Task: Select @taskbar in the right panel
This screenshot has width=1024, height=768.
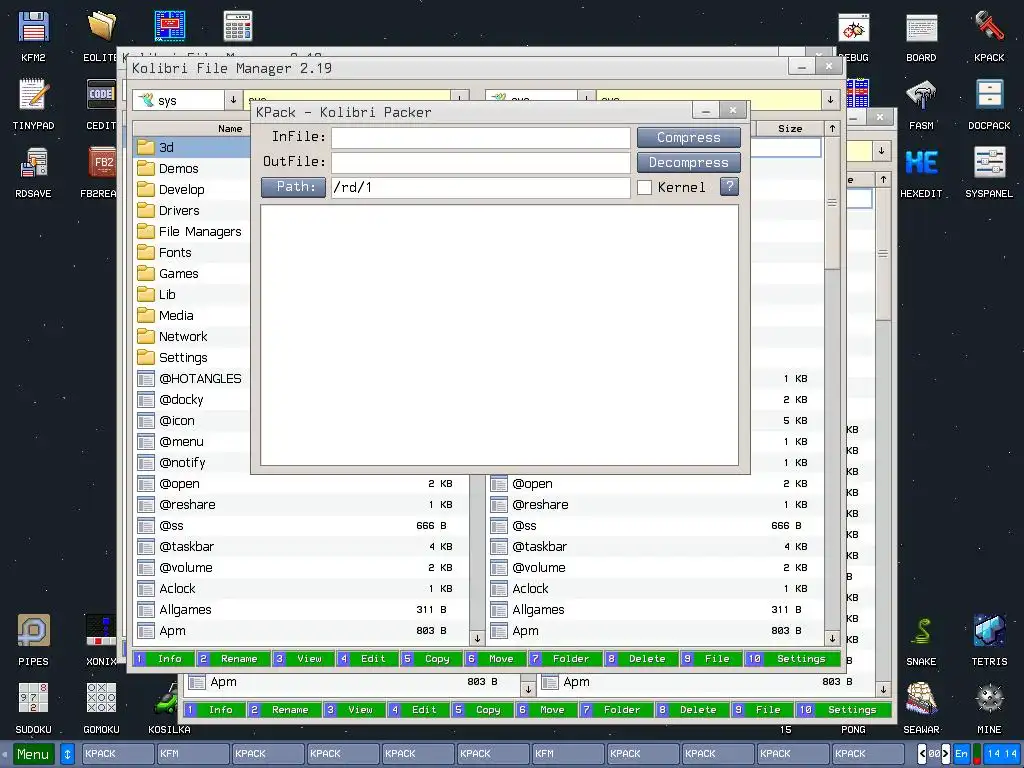Action: (655, 547)
